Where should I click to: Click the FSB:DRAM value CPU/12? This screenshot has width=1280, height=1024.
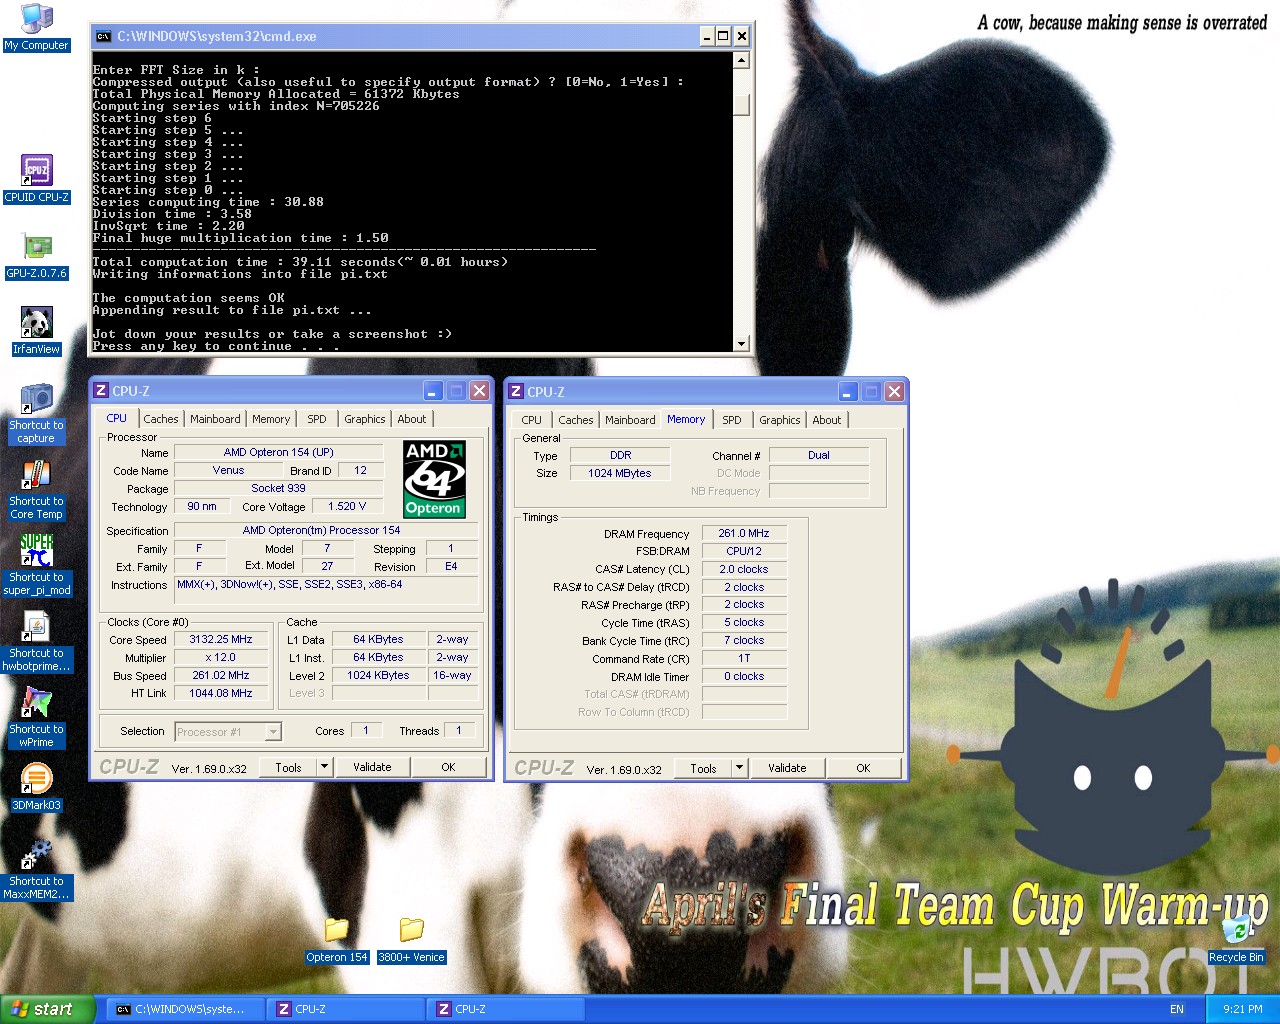pyautogui.click(x=744, y=552)
